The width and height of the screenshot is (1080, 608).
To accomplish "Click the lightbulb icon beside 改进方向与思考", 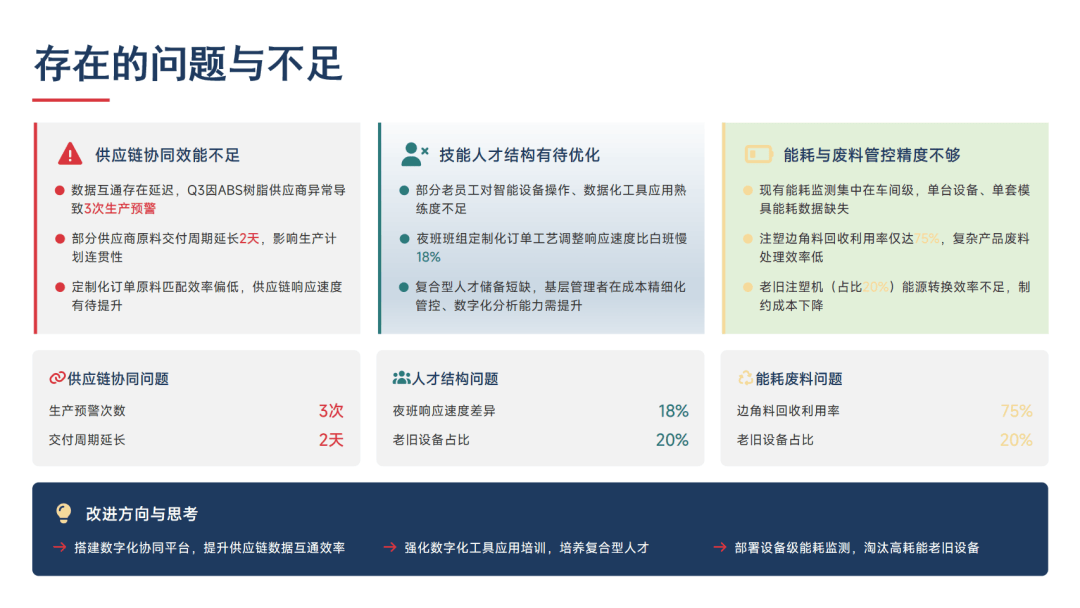I will 64,513.
